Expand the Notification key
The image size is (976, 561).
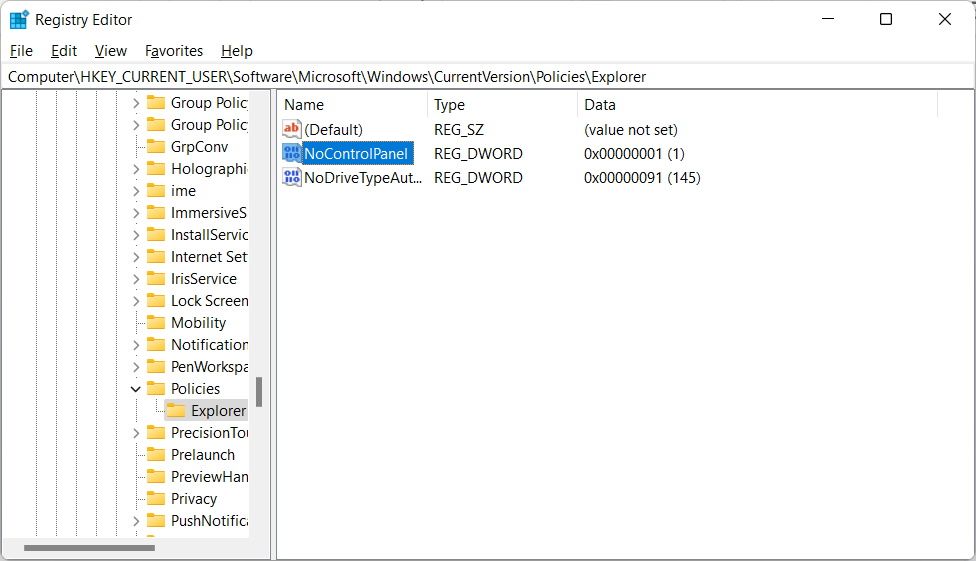[136, 344]
